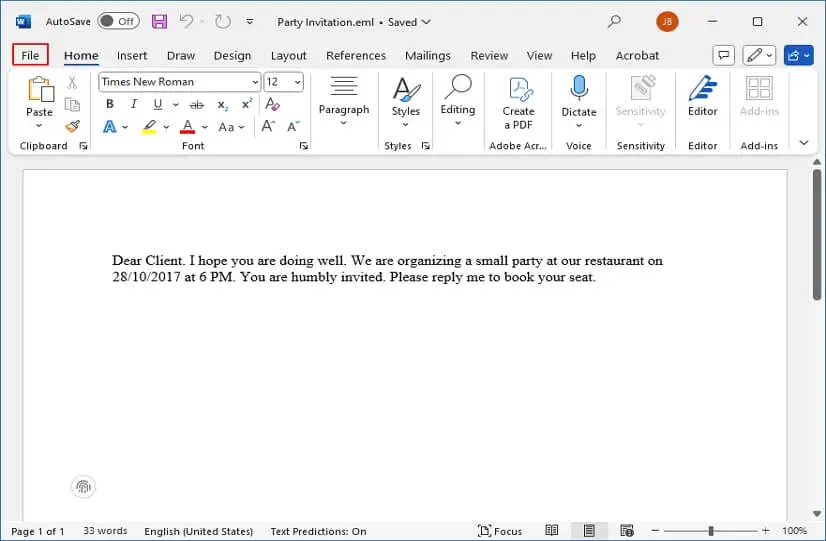Viewport: 826px width, 541px height.
Task: Toggle Italic formatting
Action: pyautogui.click(x=134, y=104)
